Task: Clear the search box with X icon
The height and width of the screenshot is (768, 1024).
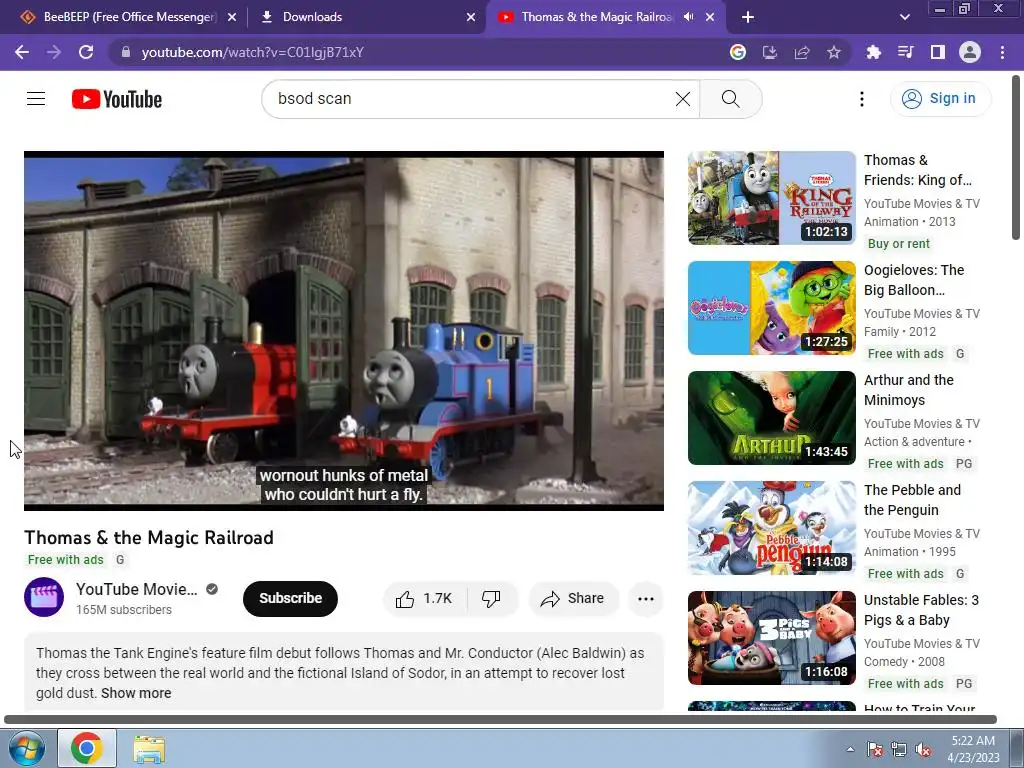Action: tap(682, 99)
